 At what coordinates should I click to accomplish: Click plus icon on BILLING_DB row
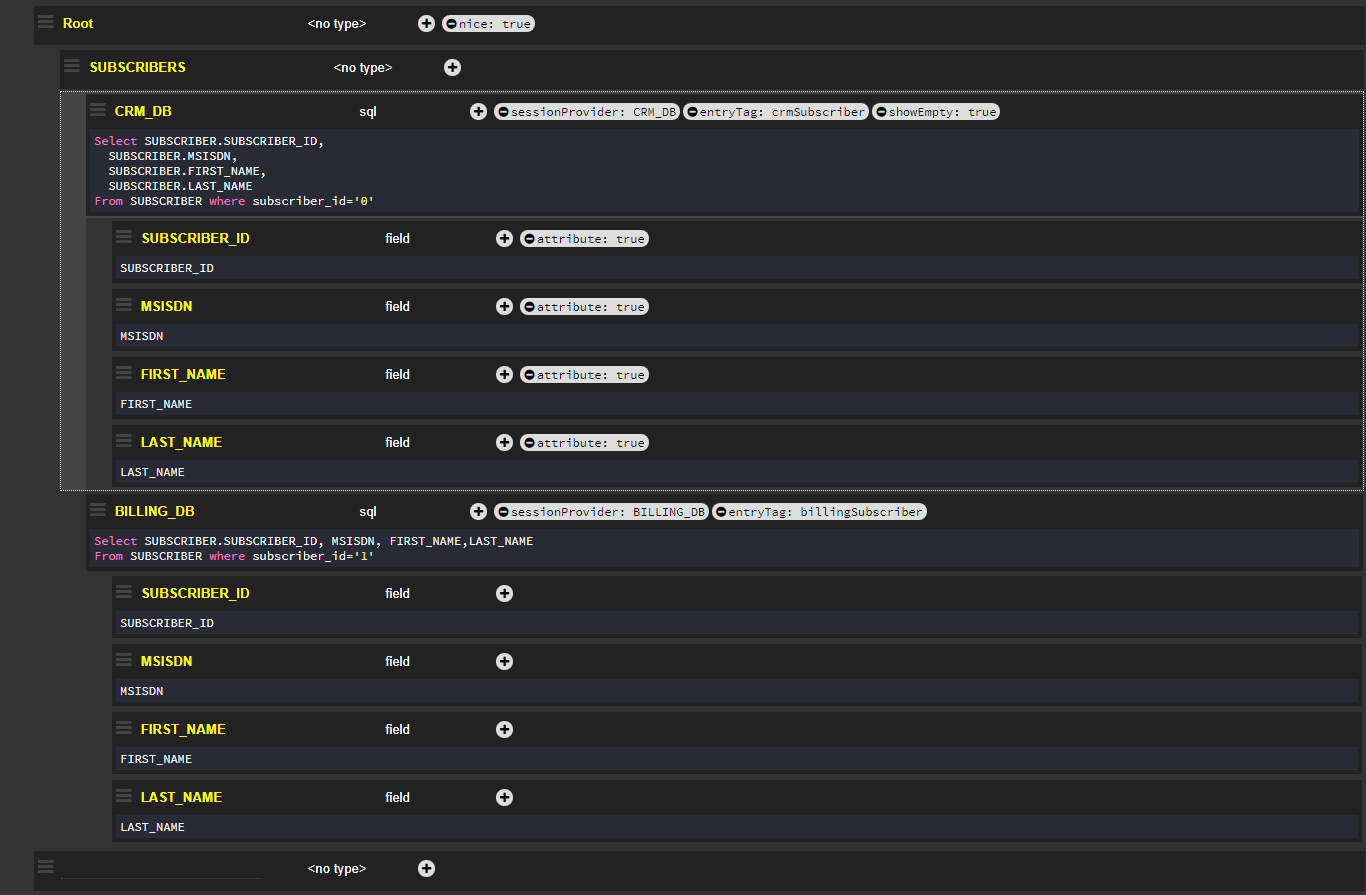[x=478, y=511]
